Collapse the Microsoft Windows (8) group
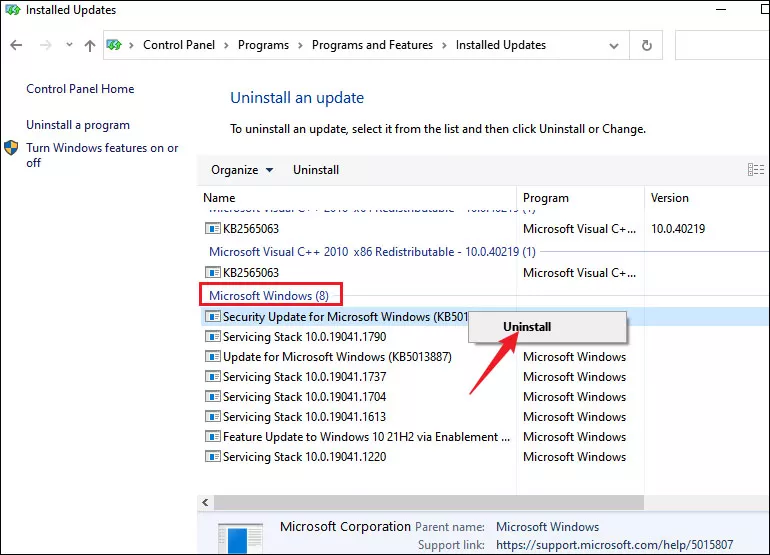 (269, 296)
